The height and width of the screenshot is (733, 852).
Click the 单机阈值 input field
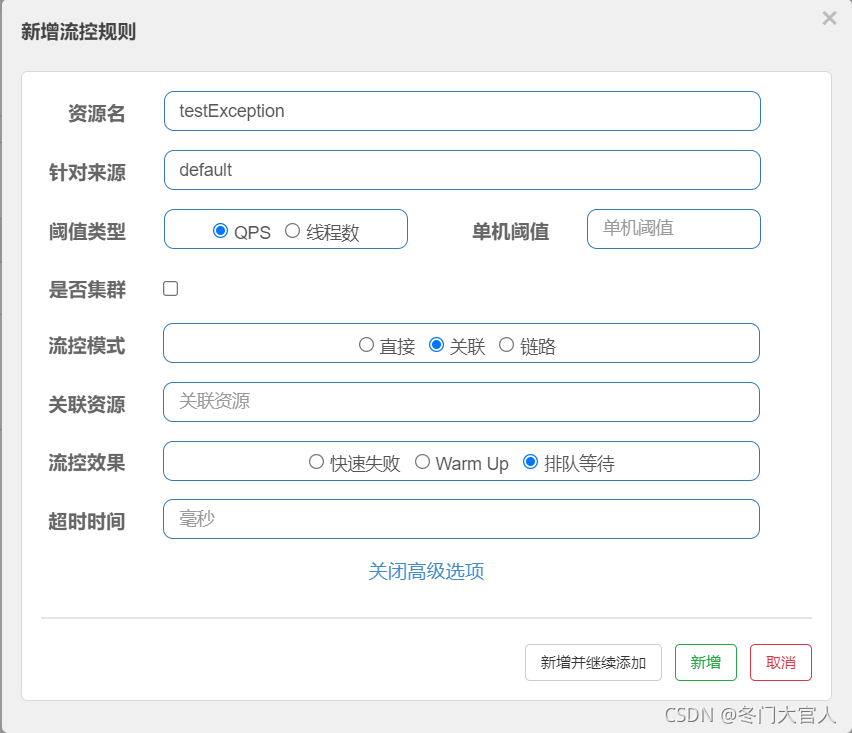tap(673, 229)
